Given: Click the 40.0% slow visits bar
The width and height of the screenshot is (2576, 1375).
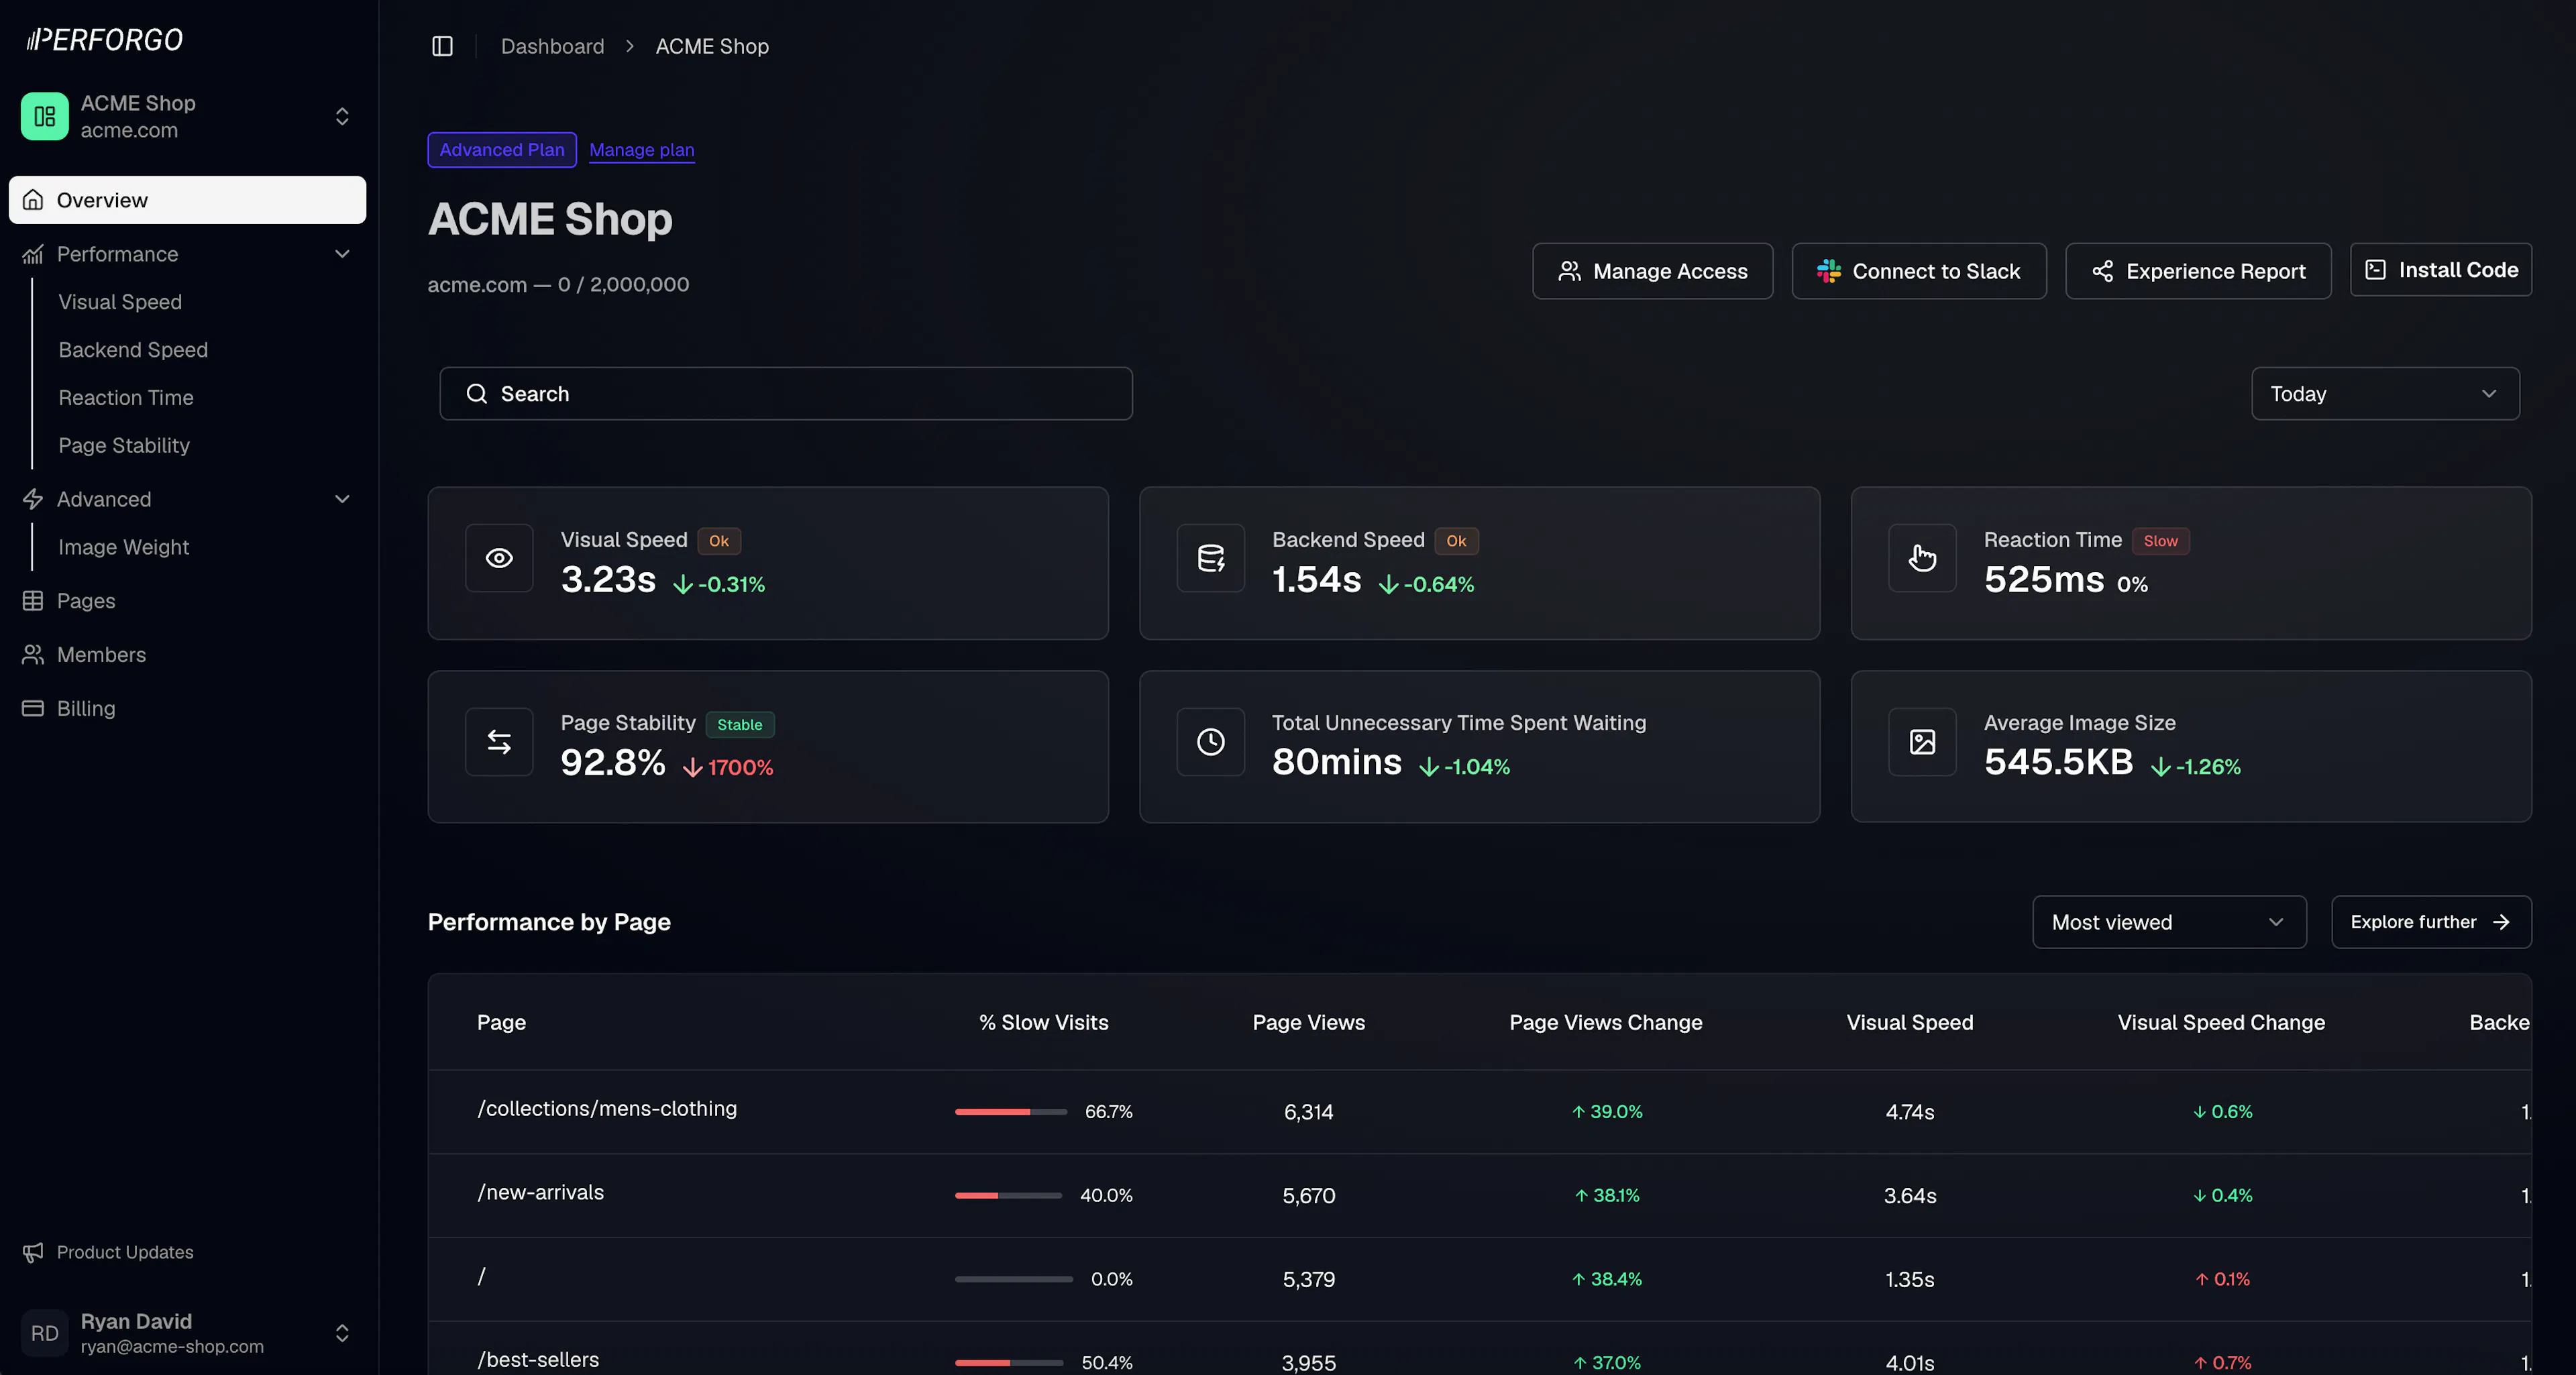Looking at the screenshot, I should coord(1008,1196).
